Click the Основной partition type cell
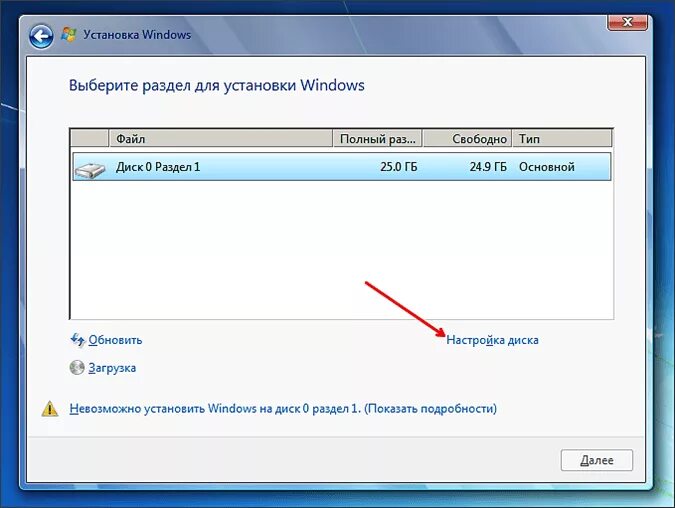675x508 pixels. pyautogui.click(x=547, y=167)
